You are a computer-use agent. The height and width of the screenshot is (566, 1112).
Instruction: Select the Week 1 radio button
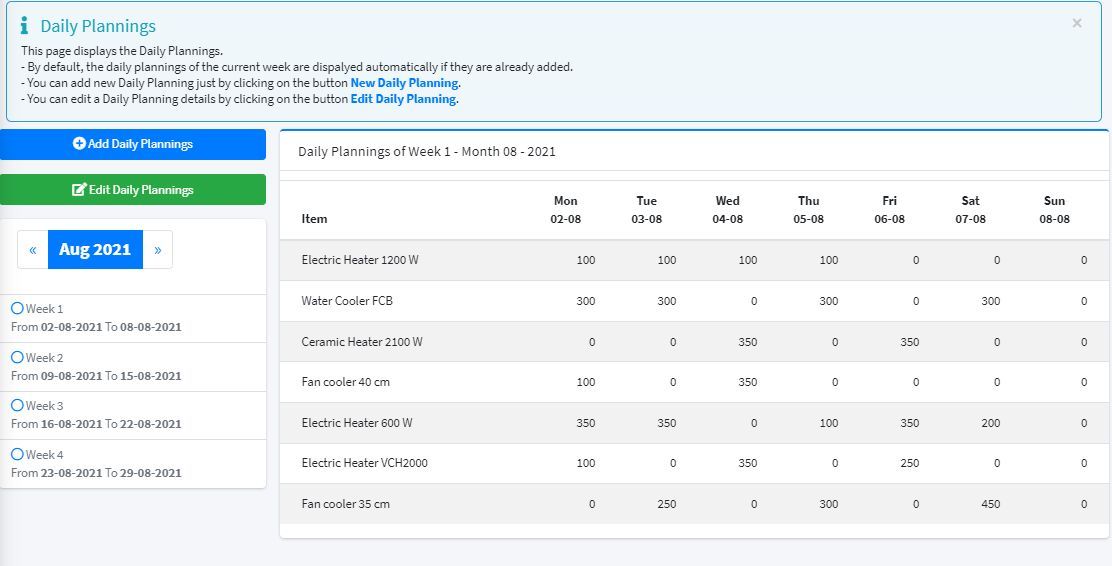tap(17, 309)
